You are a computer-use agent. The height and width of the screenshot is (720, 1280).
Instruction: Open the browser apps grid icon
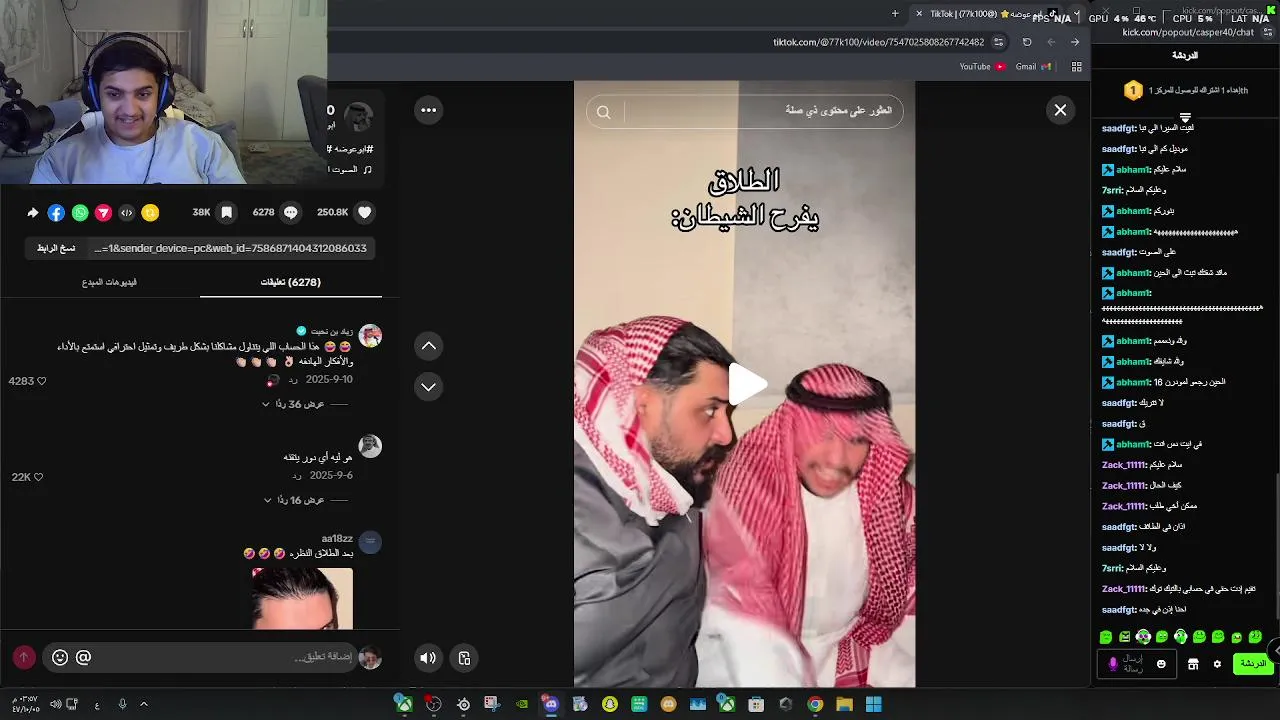(1076, 67)
